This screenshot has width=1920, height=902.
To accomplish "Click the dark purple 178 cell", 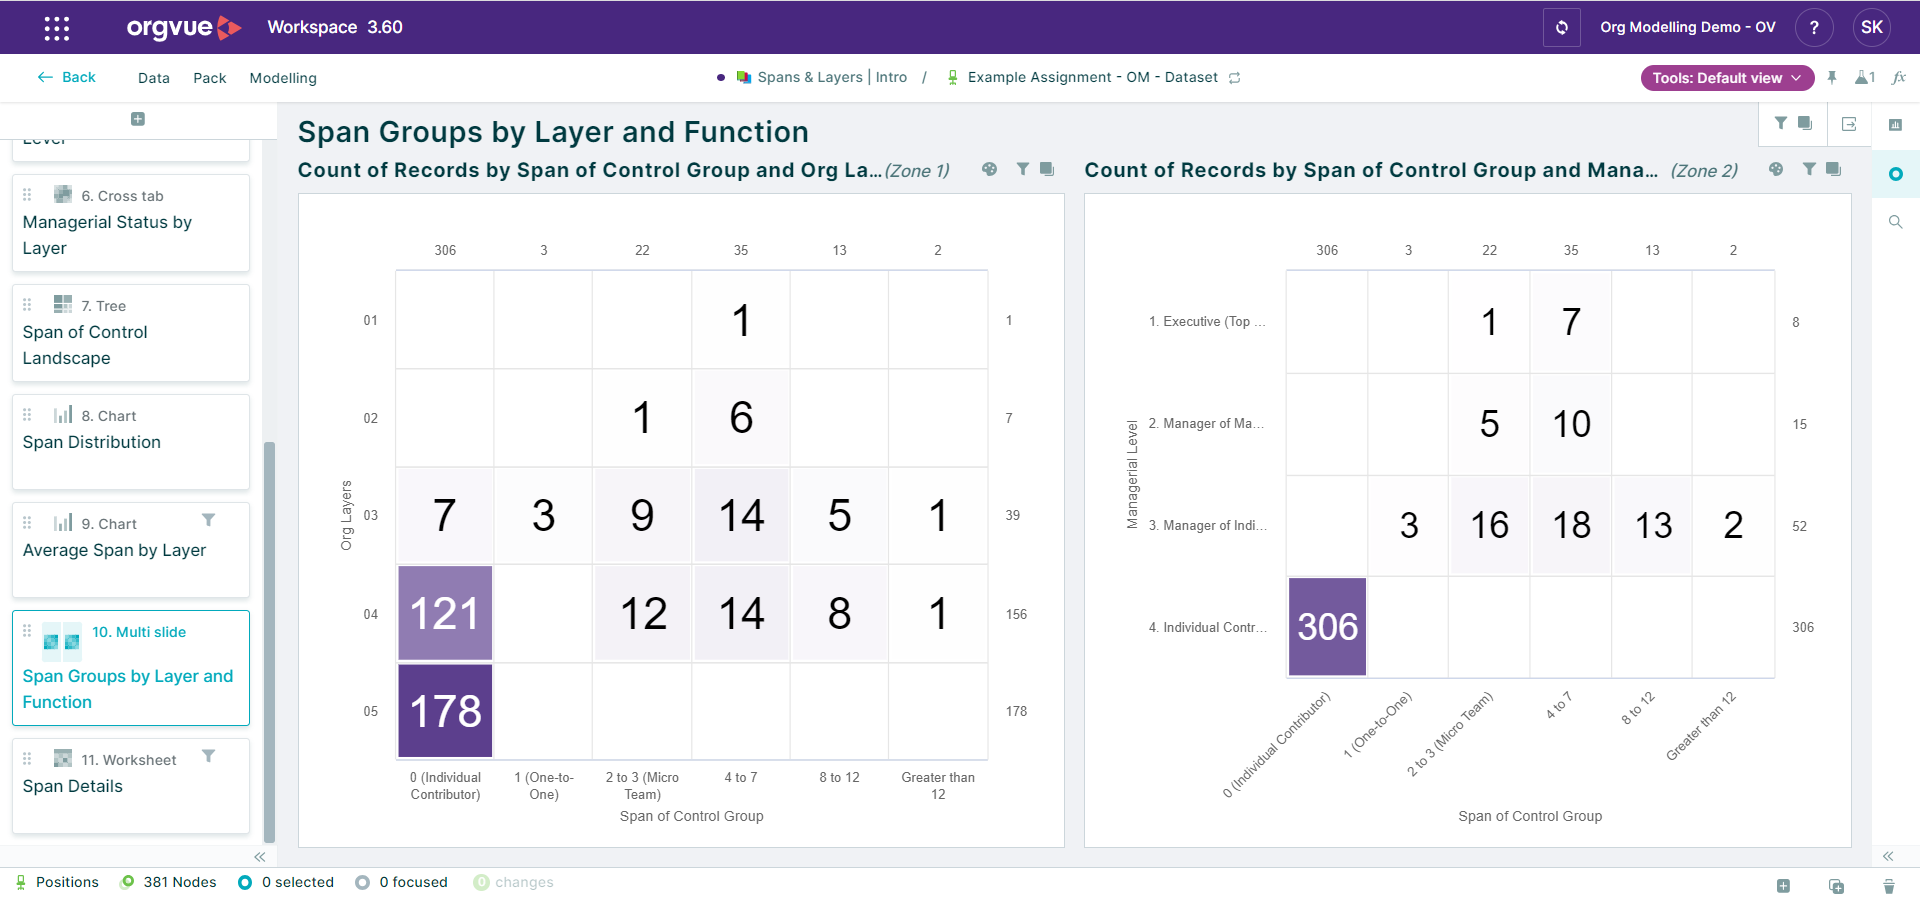I will [x=445, y=711].
